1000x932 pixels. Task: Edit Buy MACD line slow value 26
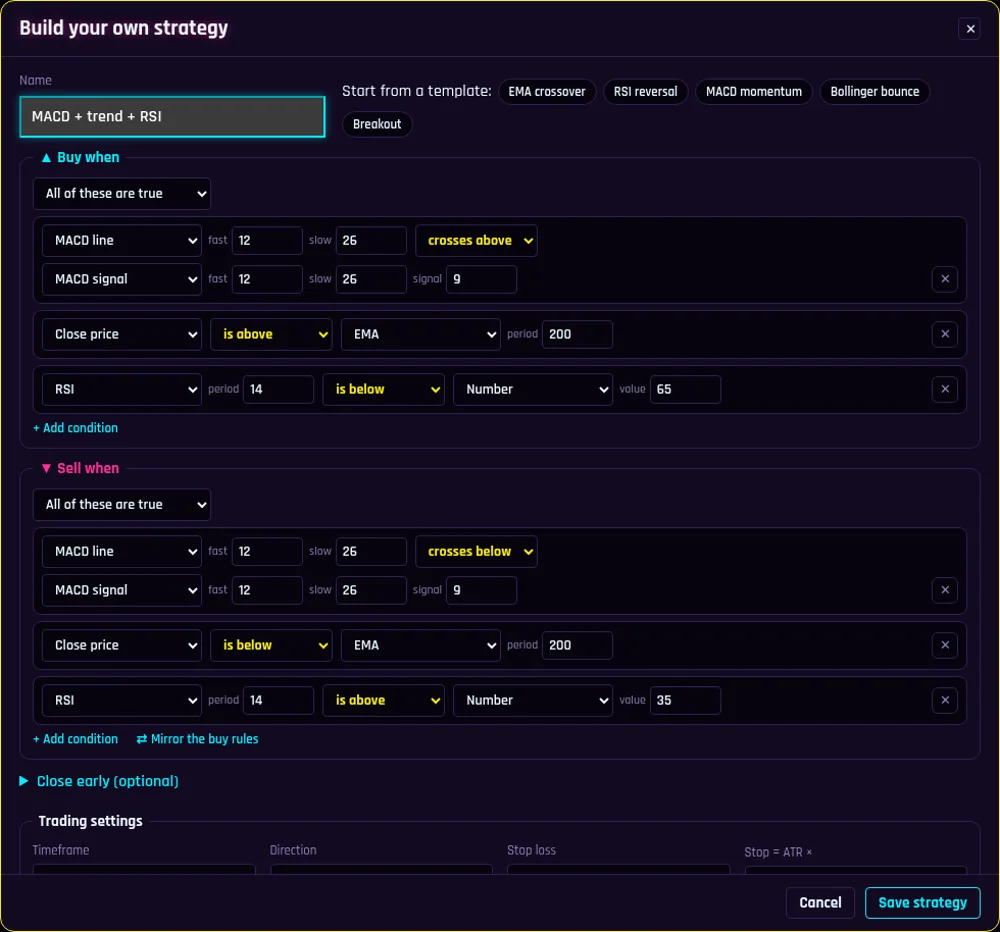click(371, 240)
